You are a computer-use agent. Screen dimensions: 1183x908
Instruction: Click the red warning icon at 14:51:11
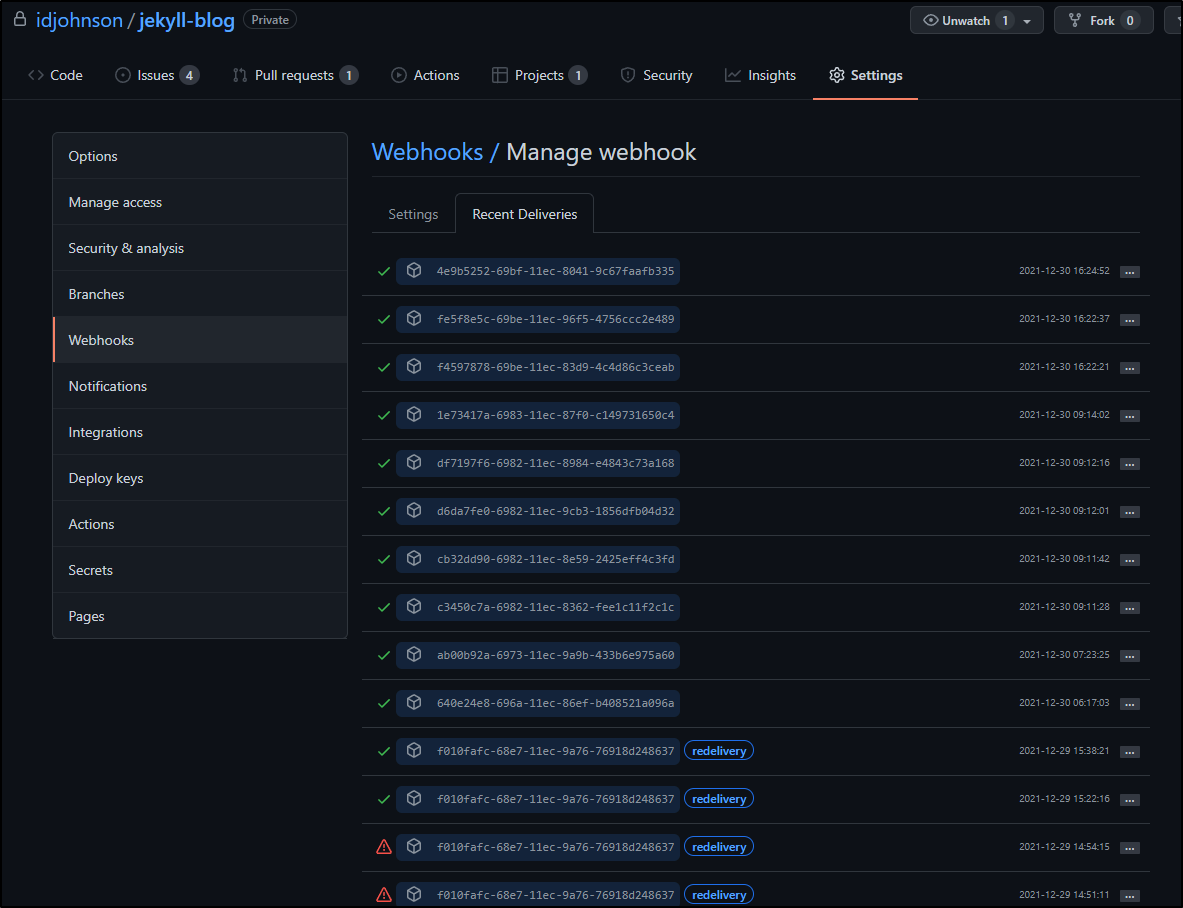(384, 895)
